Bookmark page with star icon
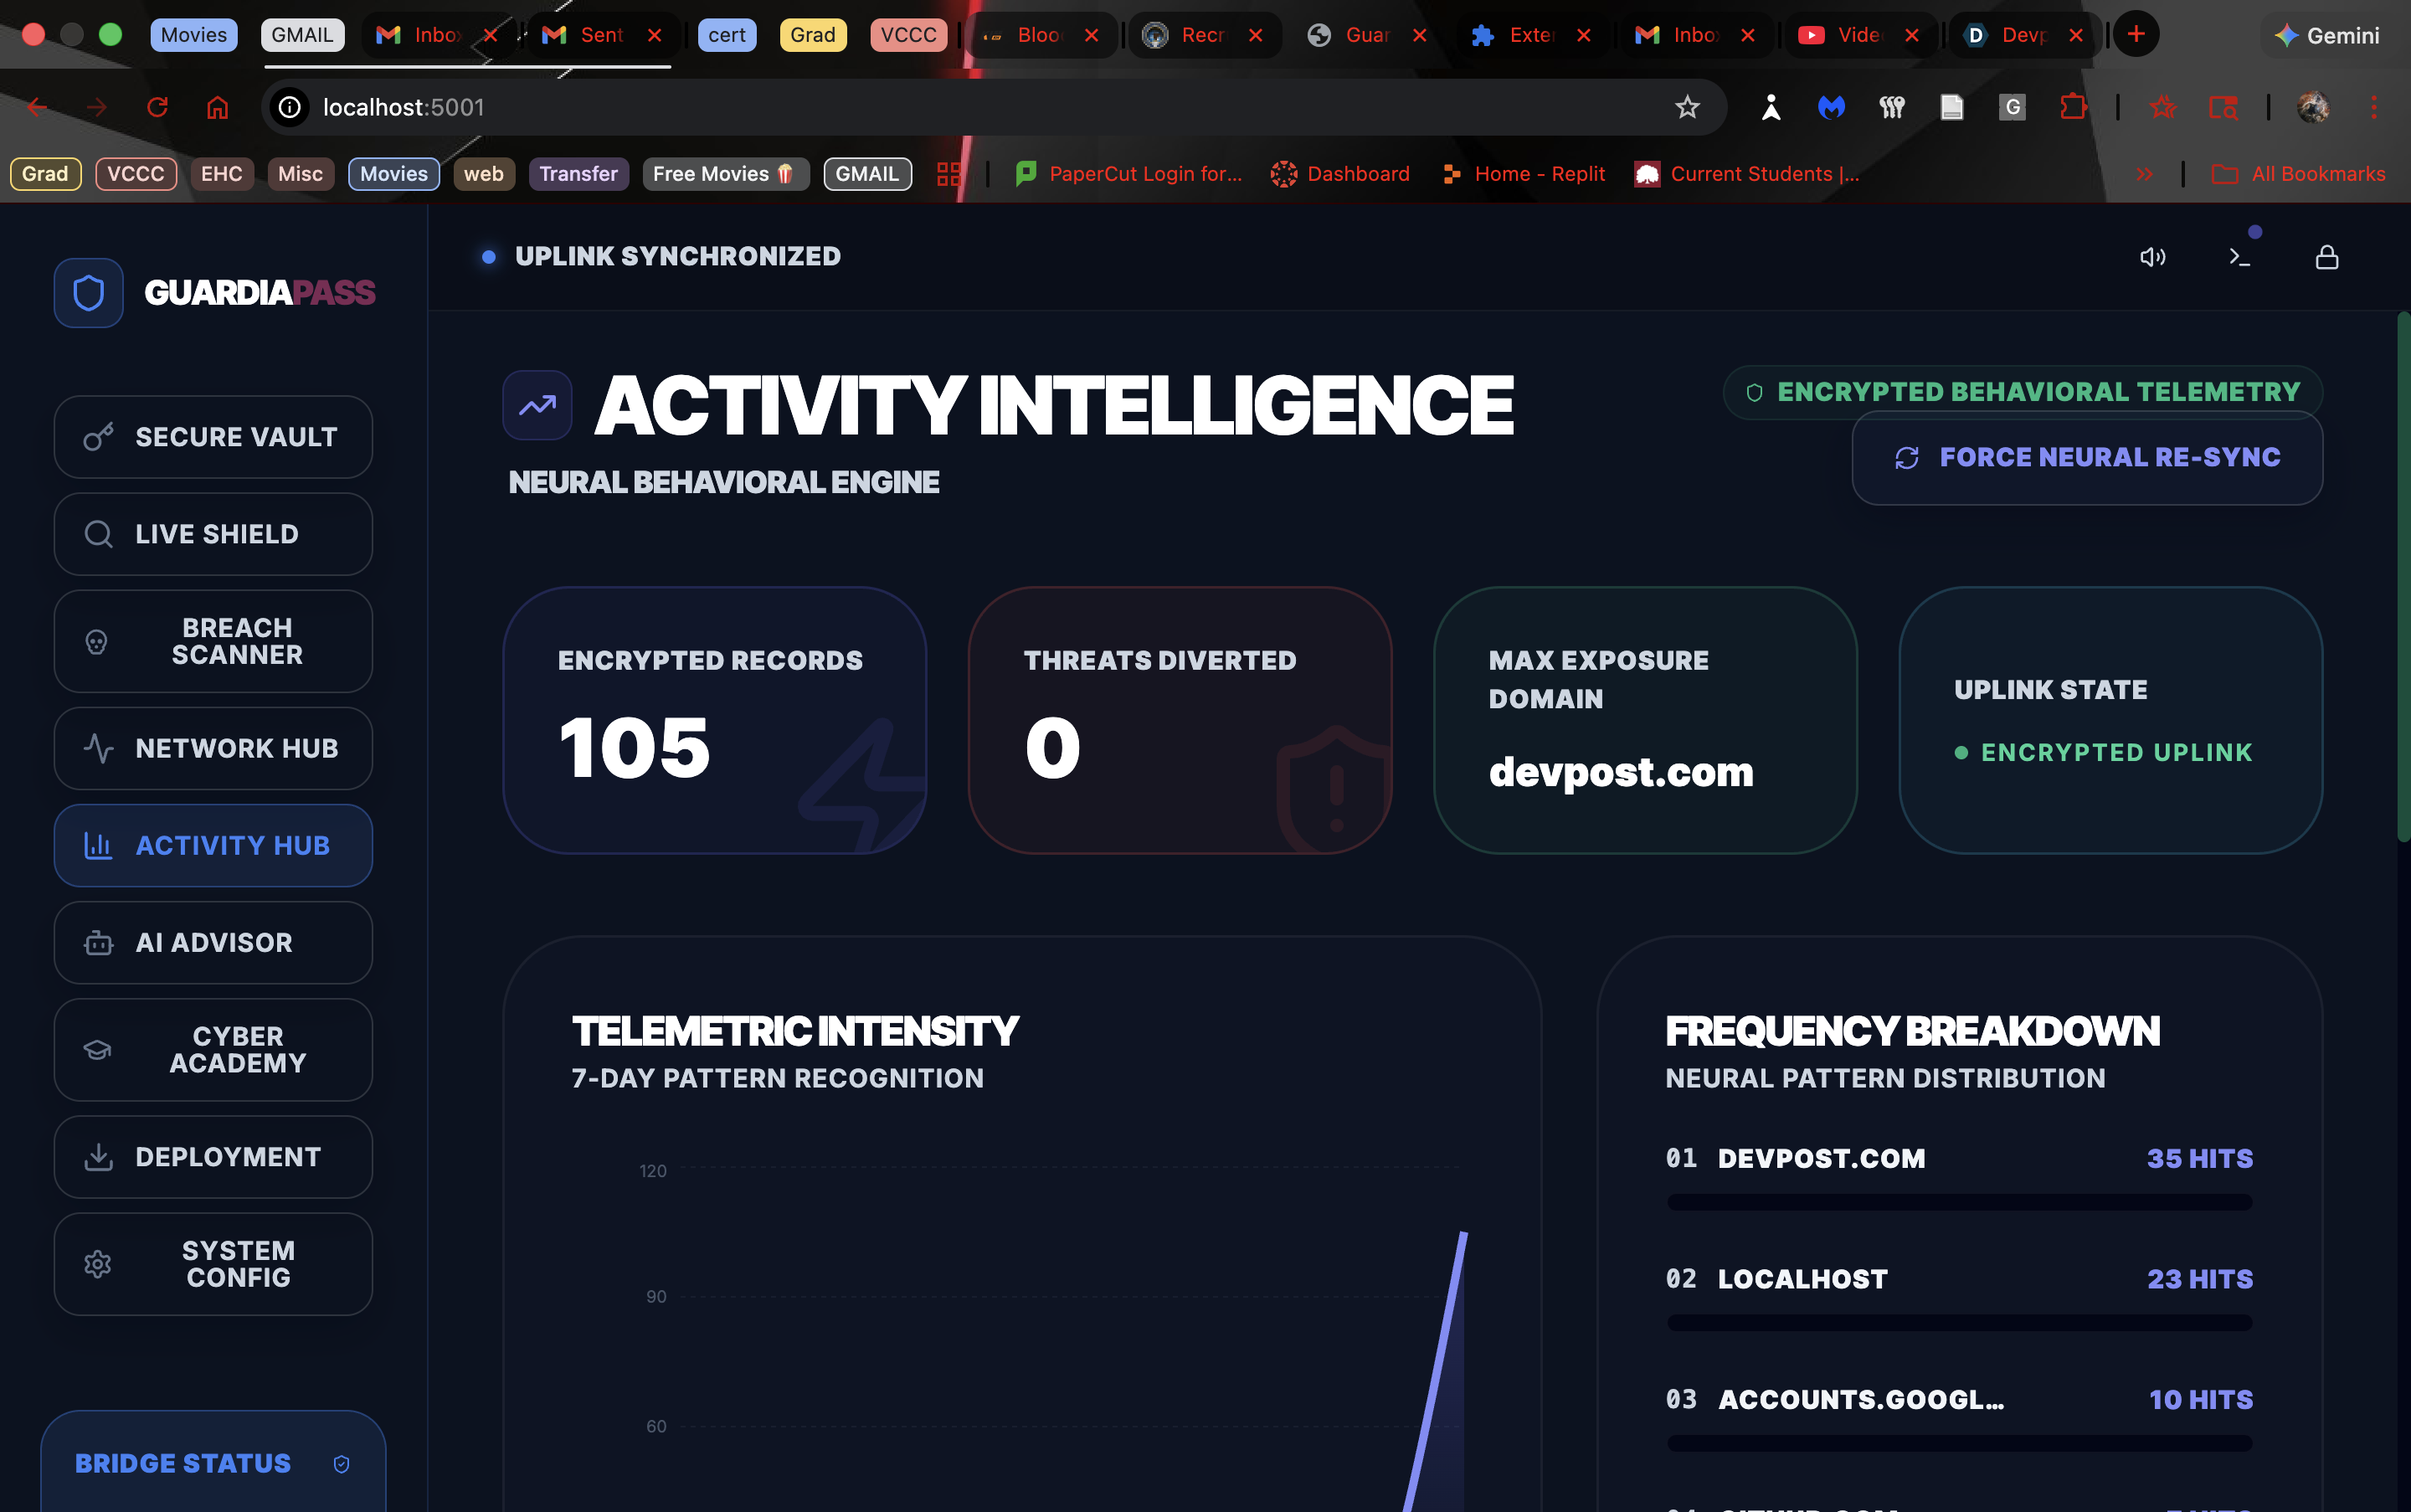The image size is (2411, 1512). [1687, 107]
